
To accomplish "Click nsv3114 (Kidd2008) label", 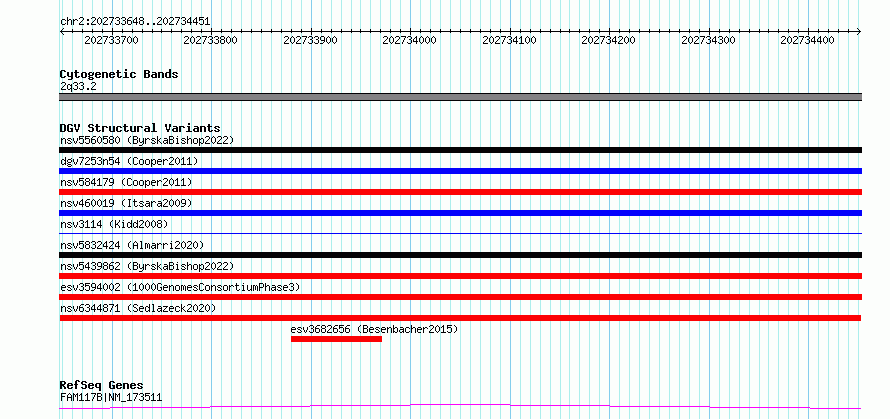I will coord(114,224).
